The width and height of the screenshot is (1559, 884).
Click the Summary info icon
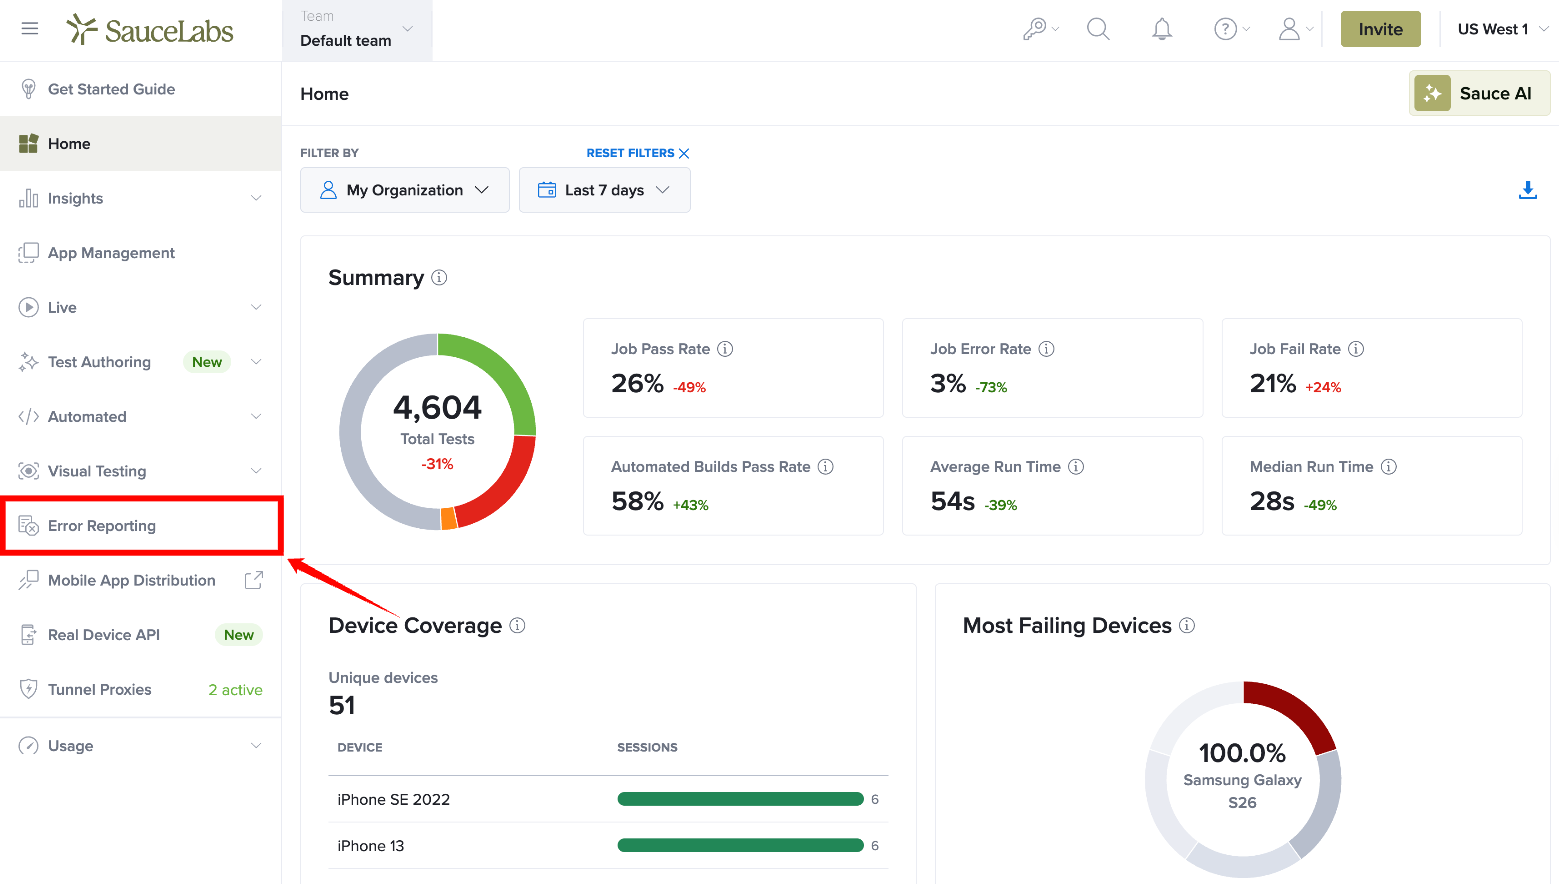439,277
